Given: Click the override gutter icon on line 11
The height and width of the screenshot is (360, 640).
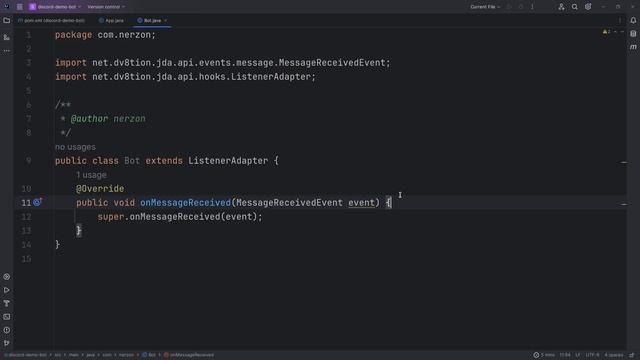Looking at the screenshot, I should click(38, 202).
